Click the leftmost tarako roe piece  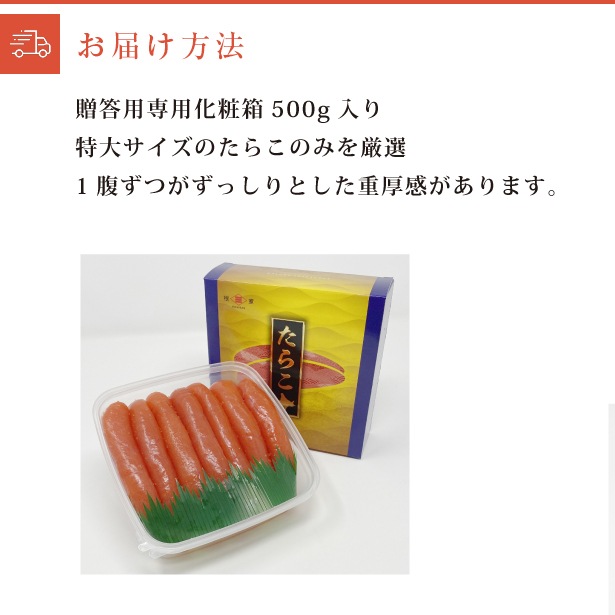point(124,451)
